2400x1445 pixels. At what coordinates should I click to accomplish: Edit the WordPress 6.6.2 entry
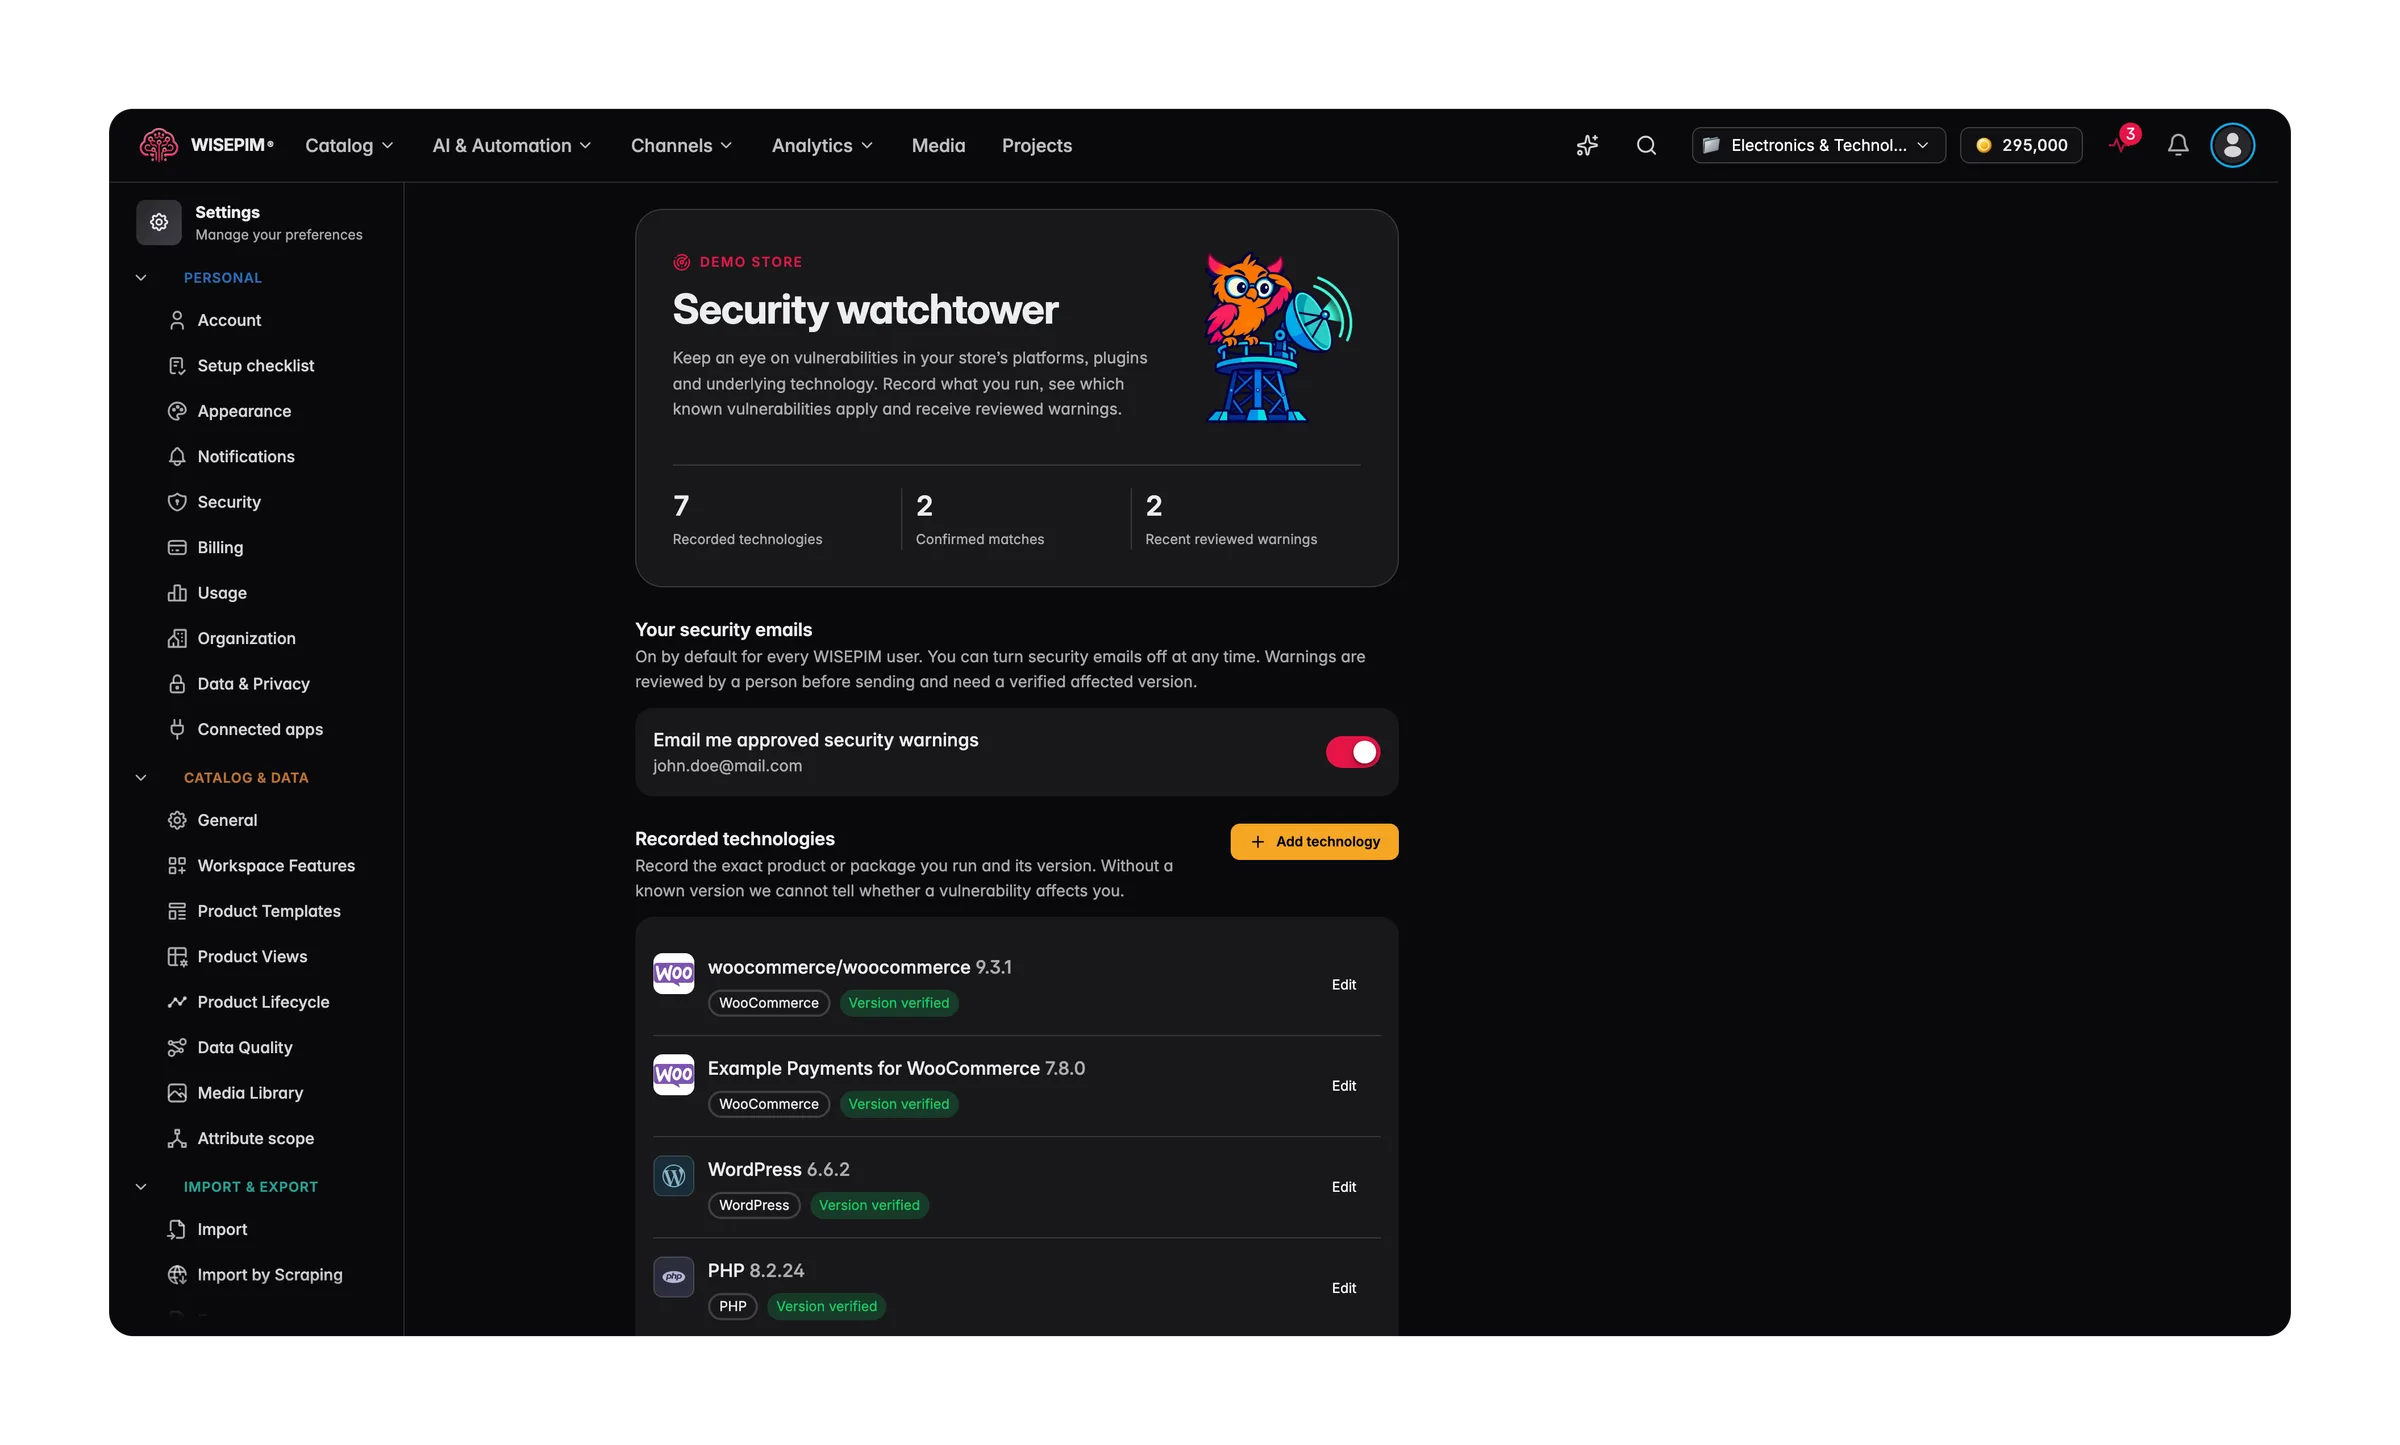pyautogui.click(x=1343, y=1187)
